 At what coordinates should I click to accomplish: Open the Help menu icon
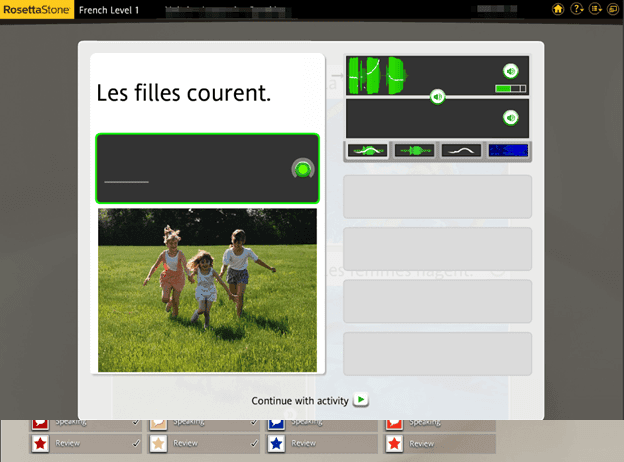click(x=577, y=9)
